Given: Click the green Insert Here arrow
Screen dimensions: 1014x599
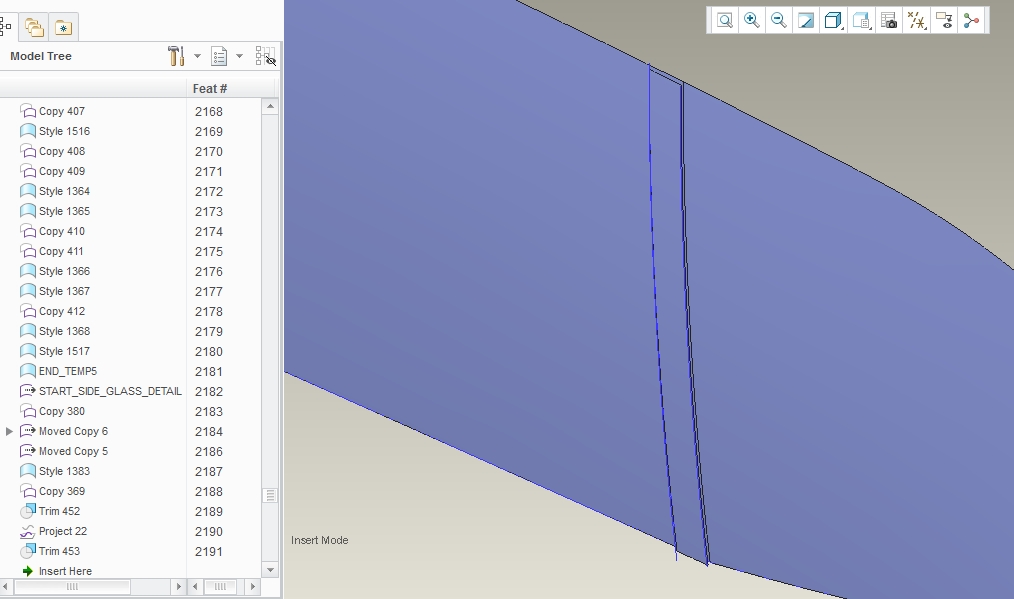Looking at the screenshot, I should coord(28,571).
